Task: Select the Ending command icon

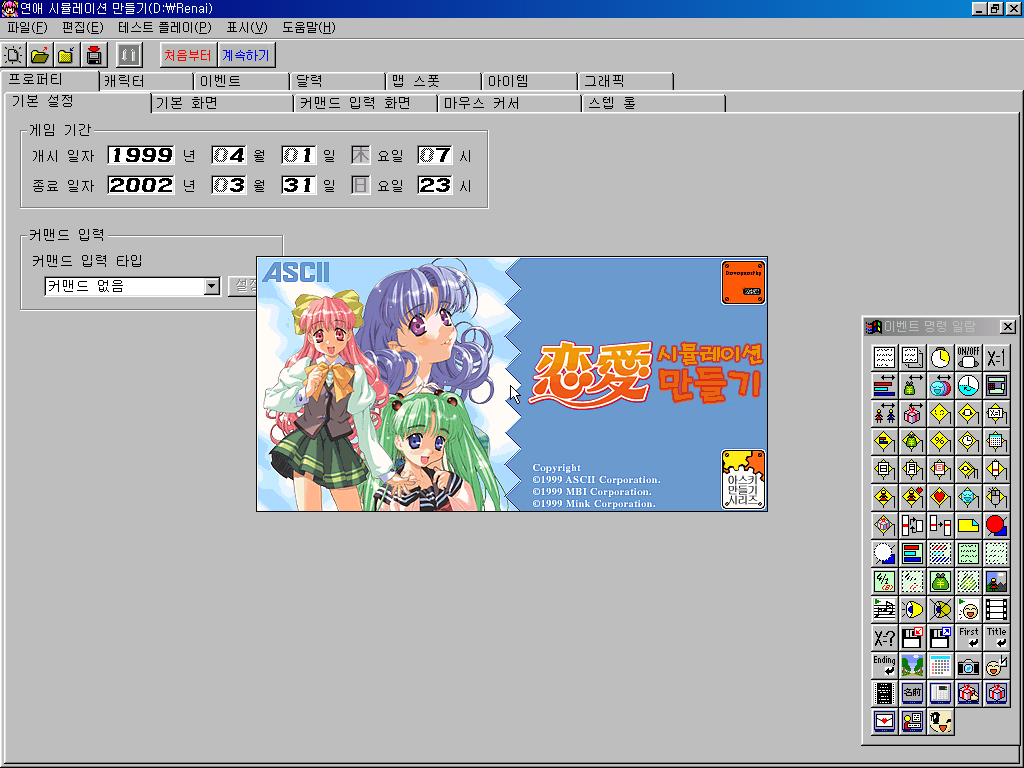Action: tap(884, 665)
